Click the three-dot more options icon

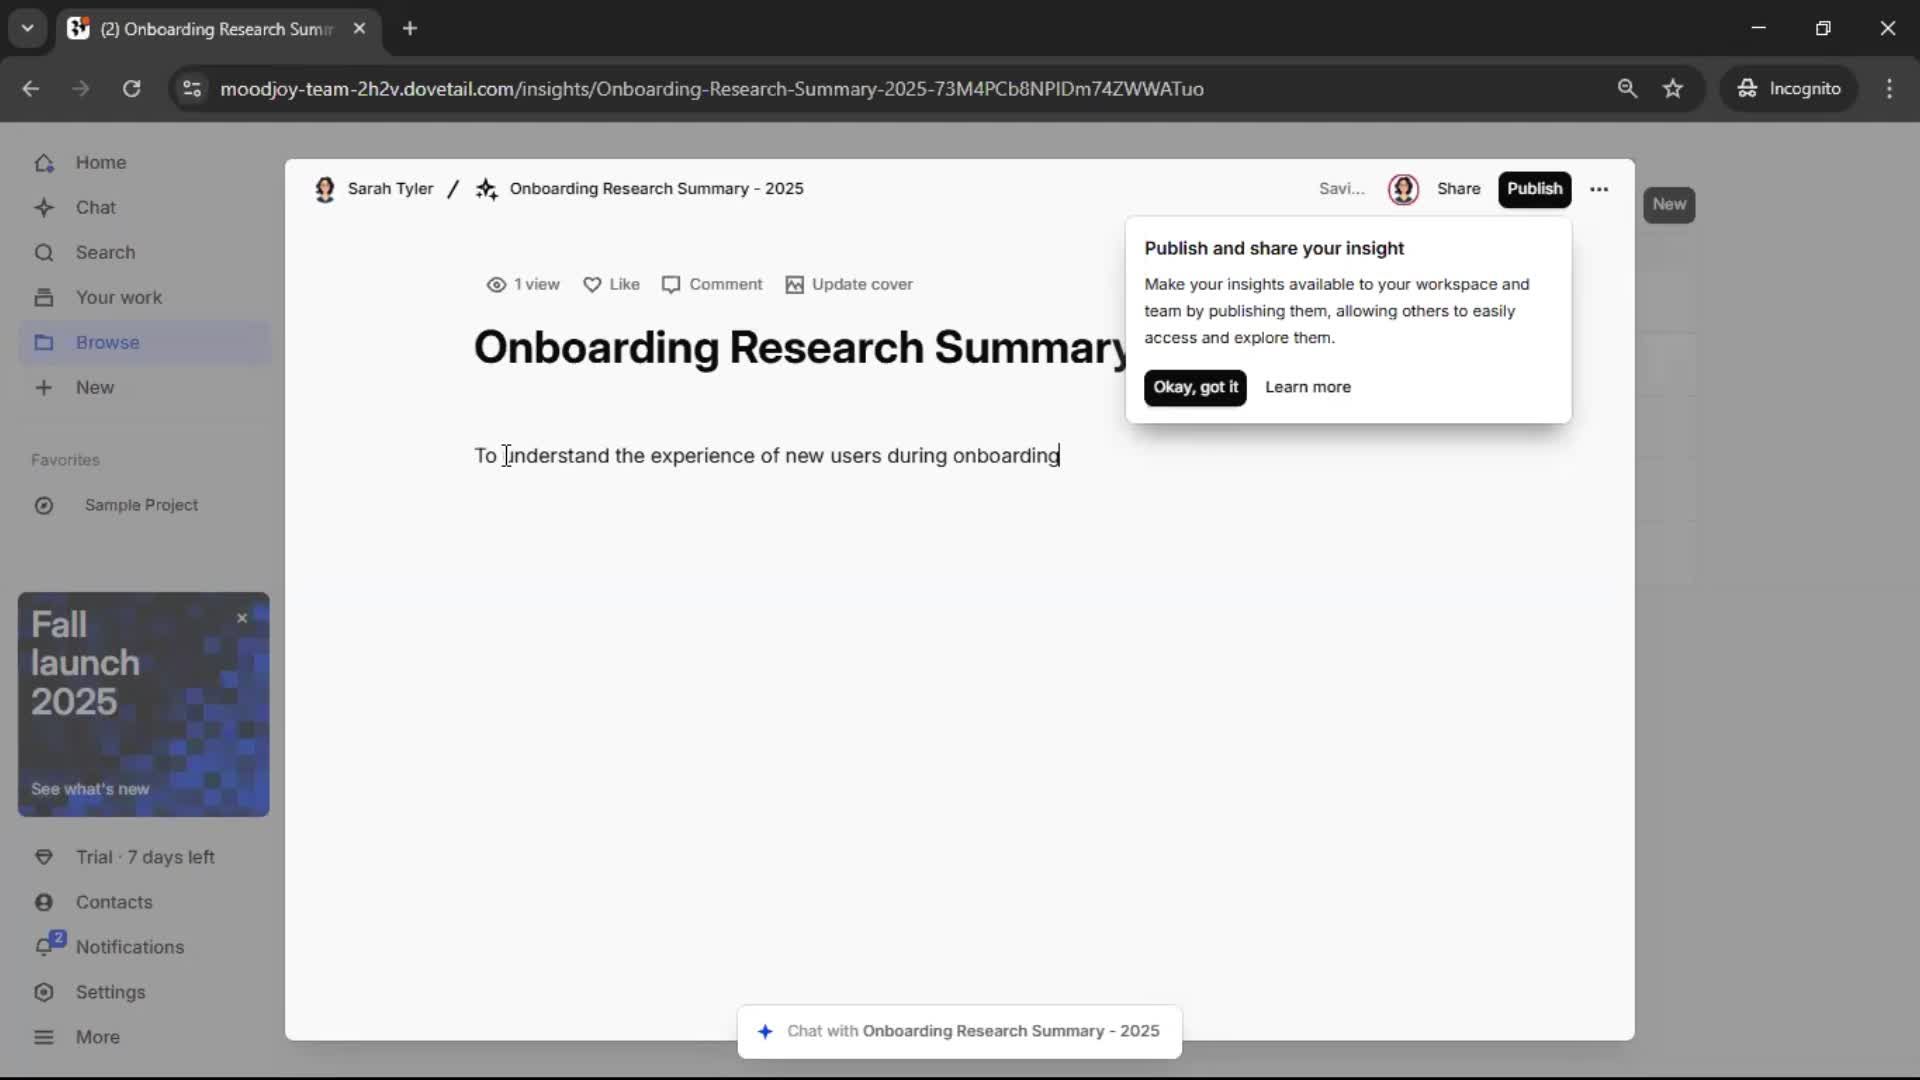1599,189
